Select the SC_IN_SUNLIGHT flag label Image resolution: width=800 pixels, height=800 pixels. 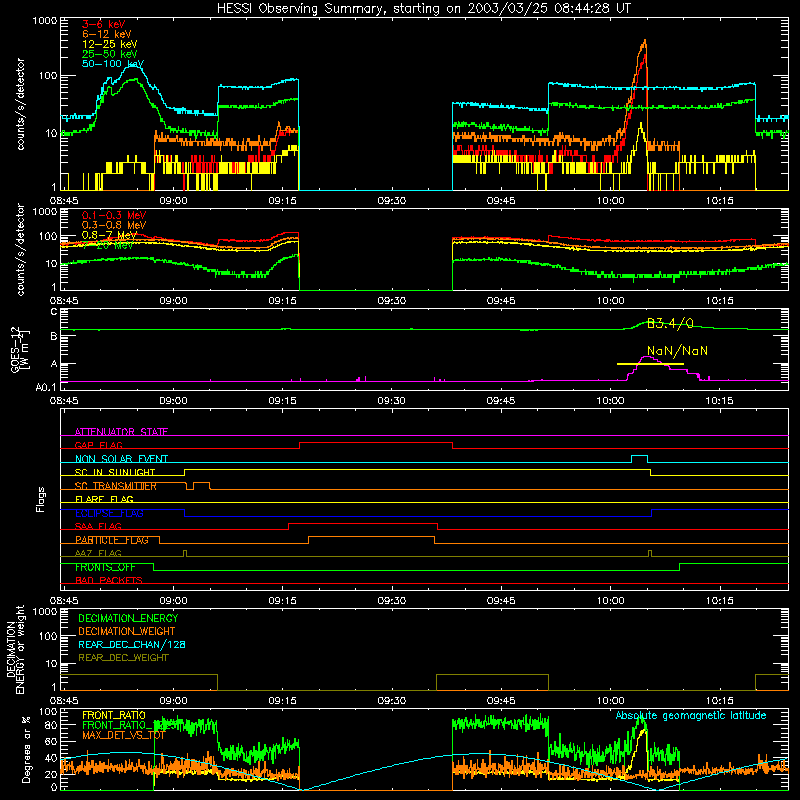115,472
